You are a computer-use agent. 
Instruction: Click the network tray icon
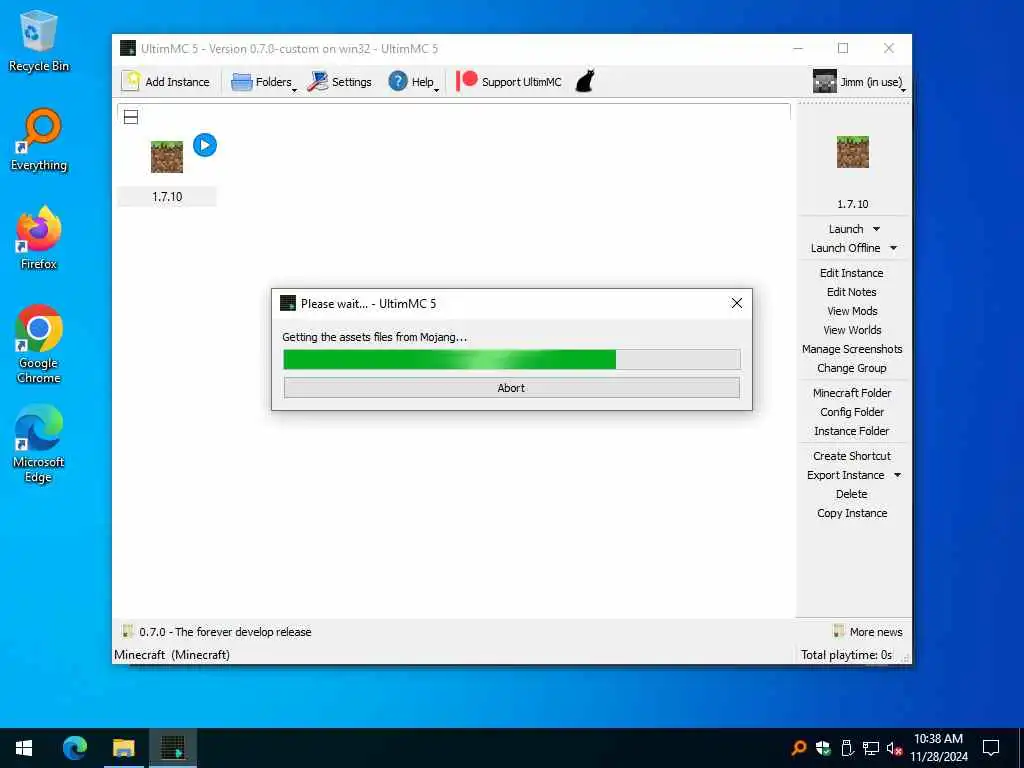point(871,748)
